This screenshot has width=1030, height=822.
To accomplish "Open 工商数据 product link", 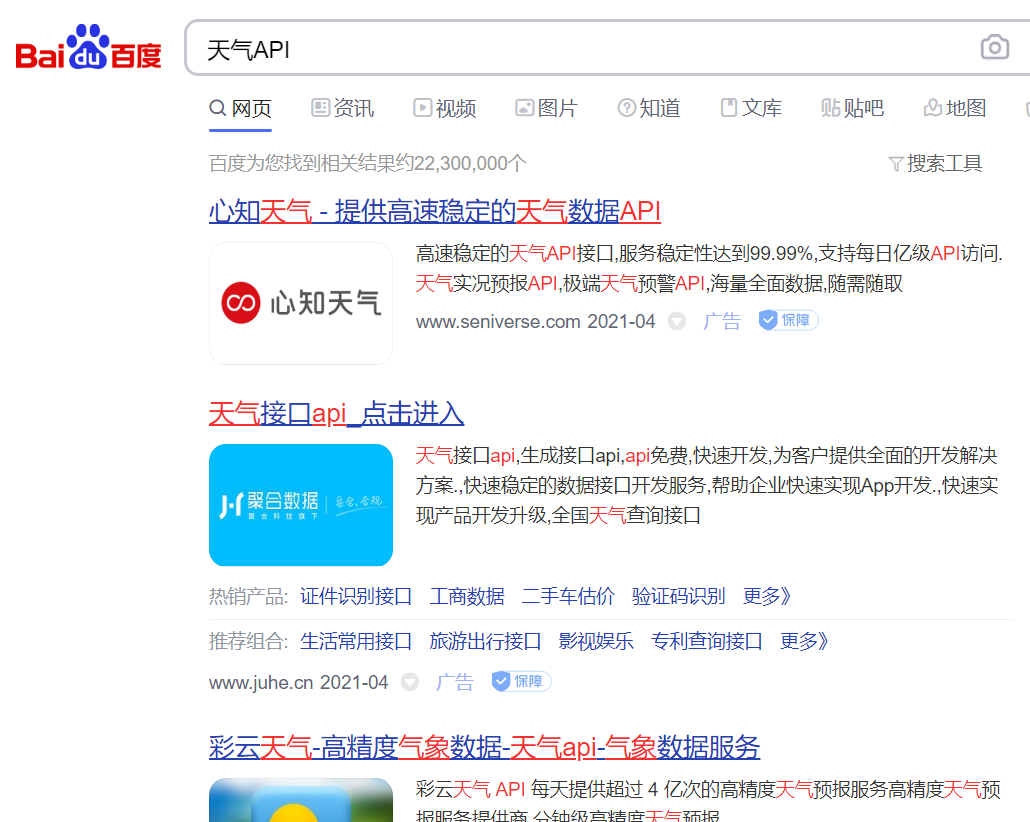I will (467, 597).
